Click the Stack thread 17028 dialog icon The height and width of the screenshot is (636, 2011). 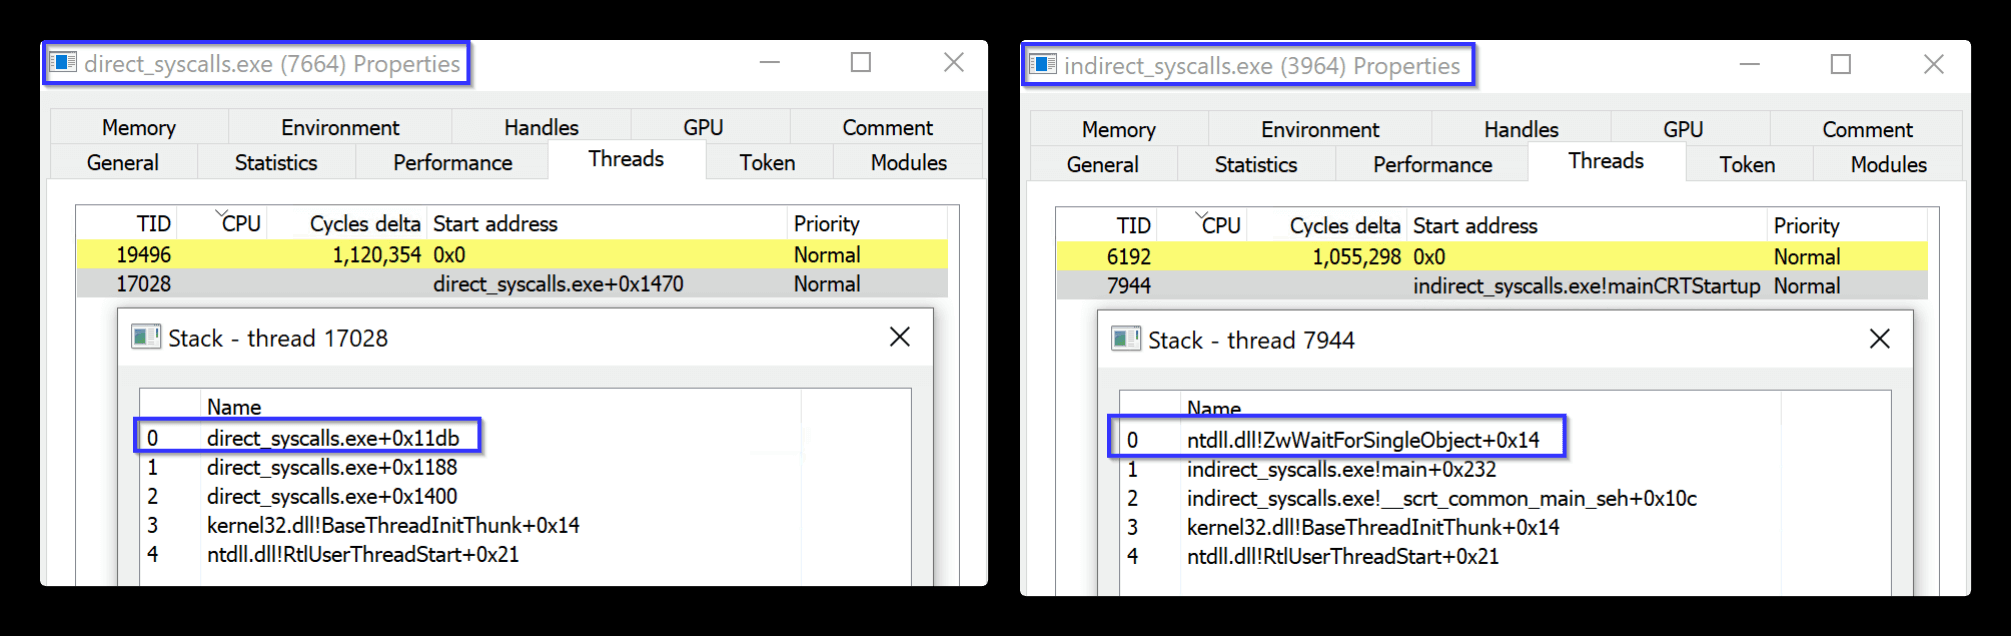point(146,337)
